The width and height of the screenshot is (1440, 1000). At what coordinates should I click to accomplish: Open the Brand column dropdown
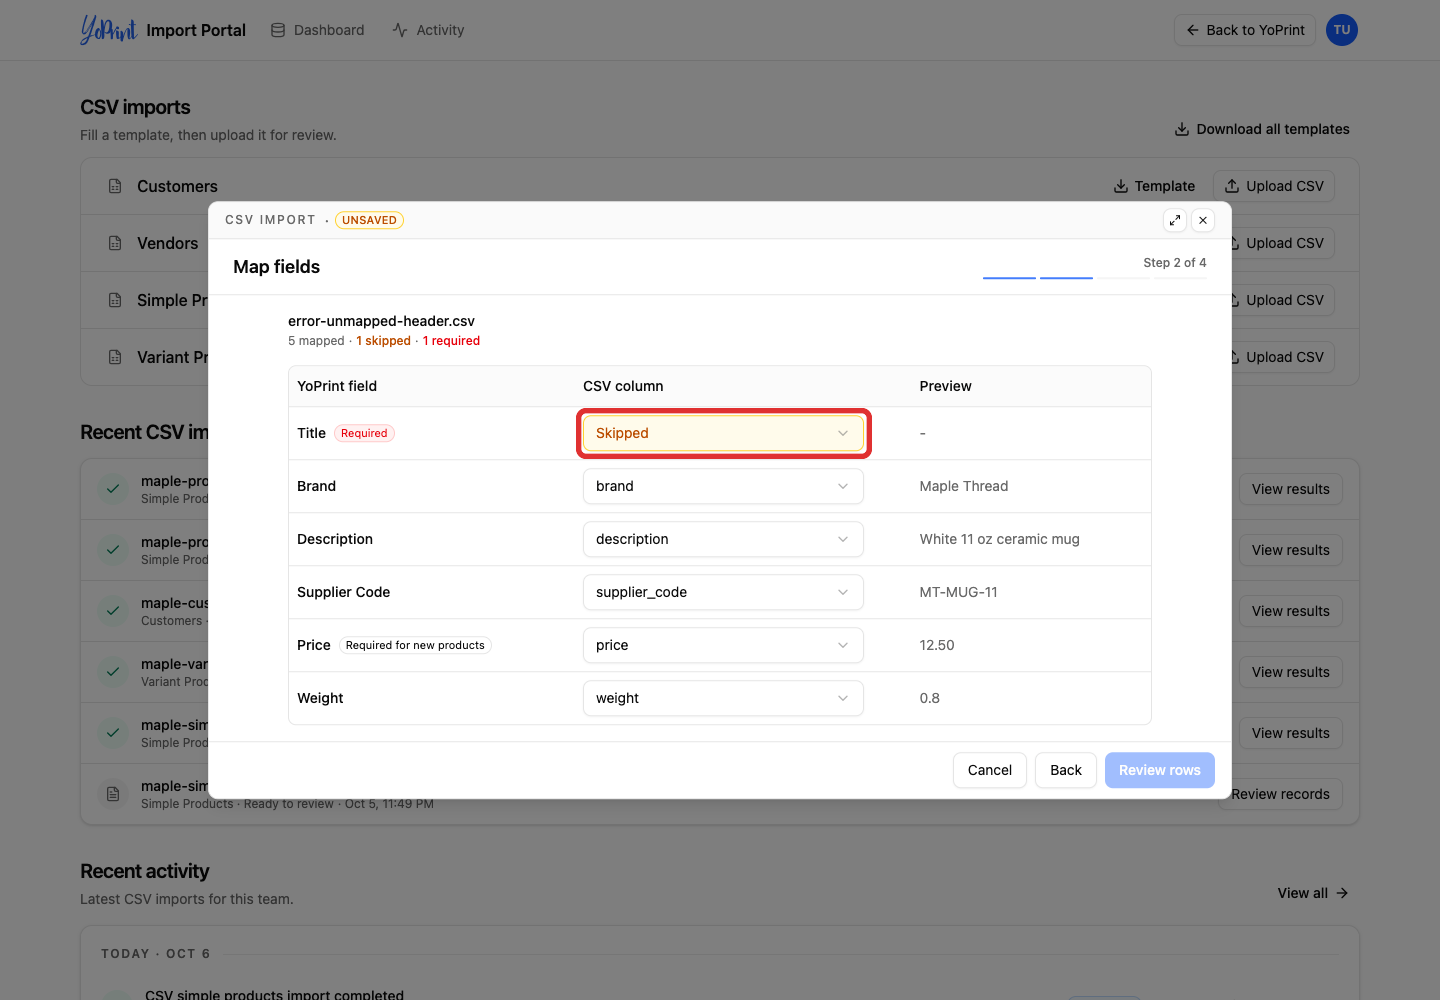tap(723, 486)
